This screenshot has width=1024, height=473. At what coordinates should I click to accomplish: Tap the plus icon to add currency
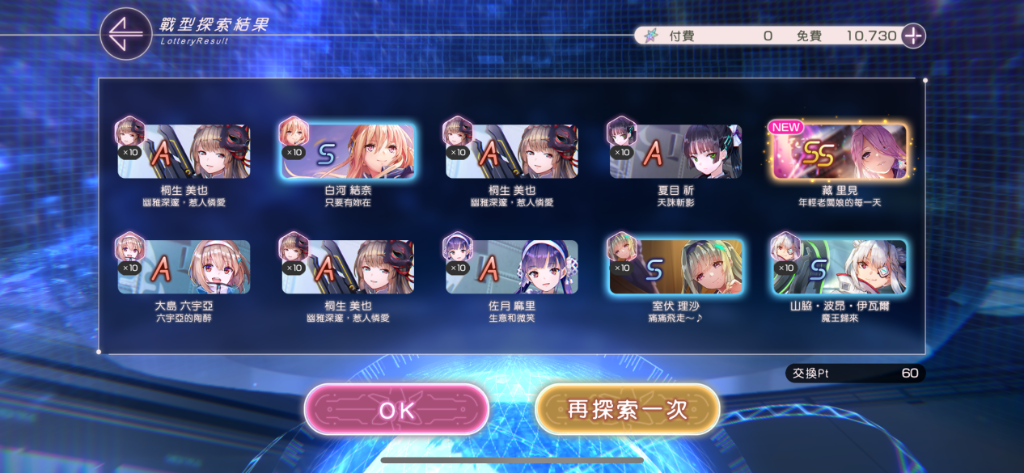(913, 35)
